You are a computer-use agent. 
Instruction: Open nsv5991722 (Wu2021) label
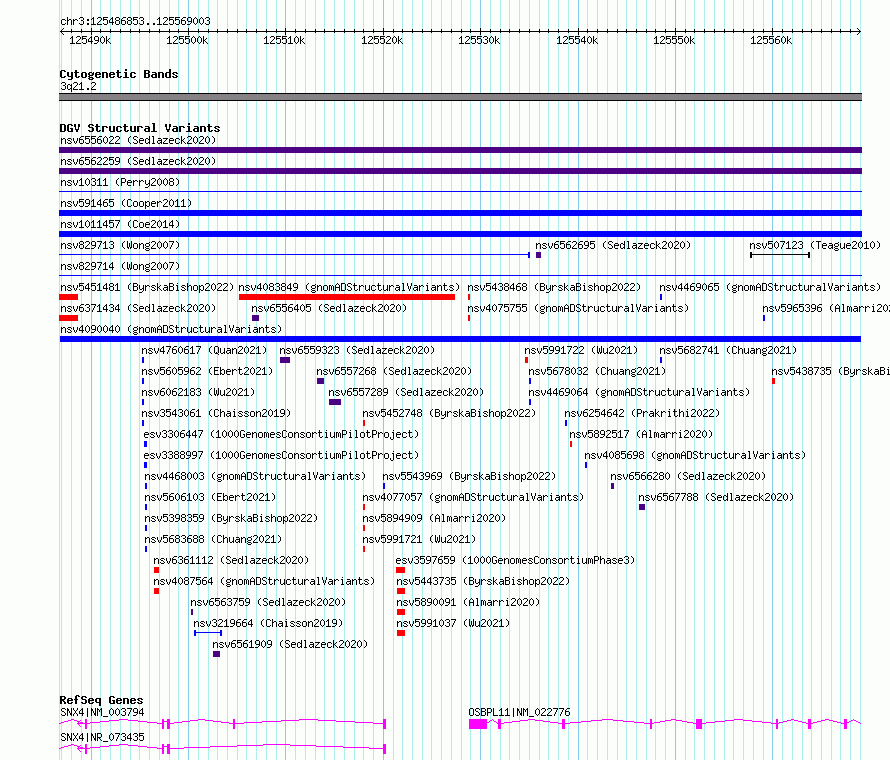(581, 350)
